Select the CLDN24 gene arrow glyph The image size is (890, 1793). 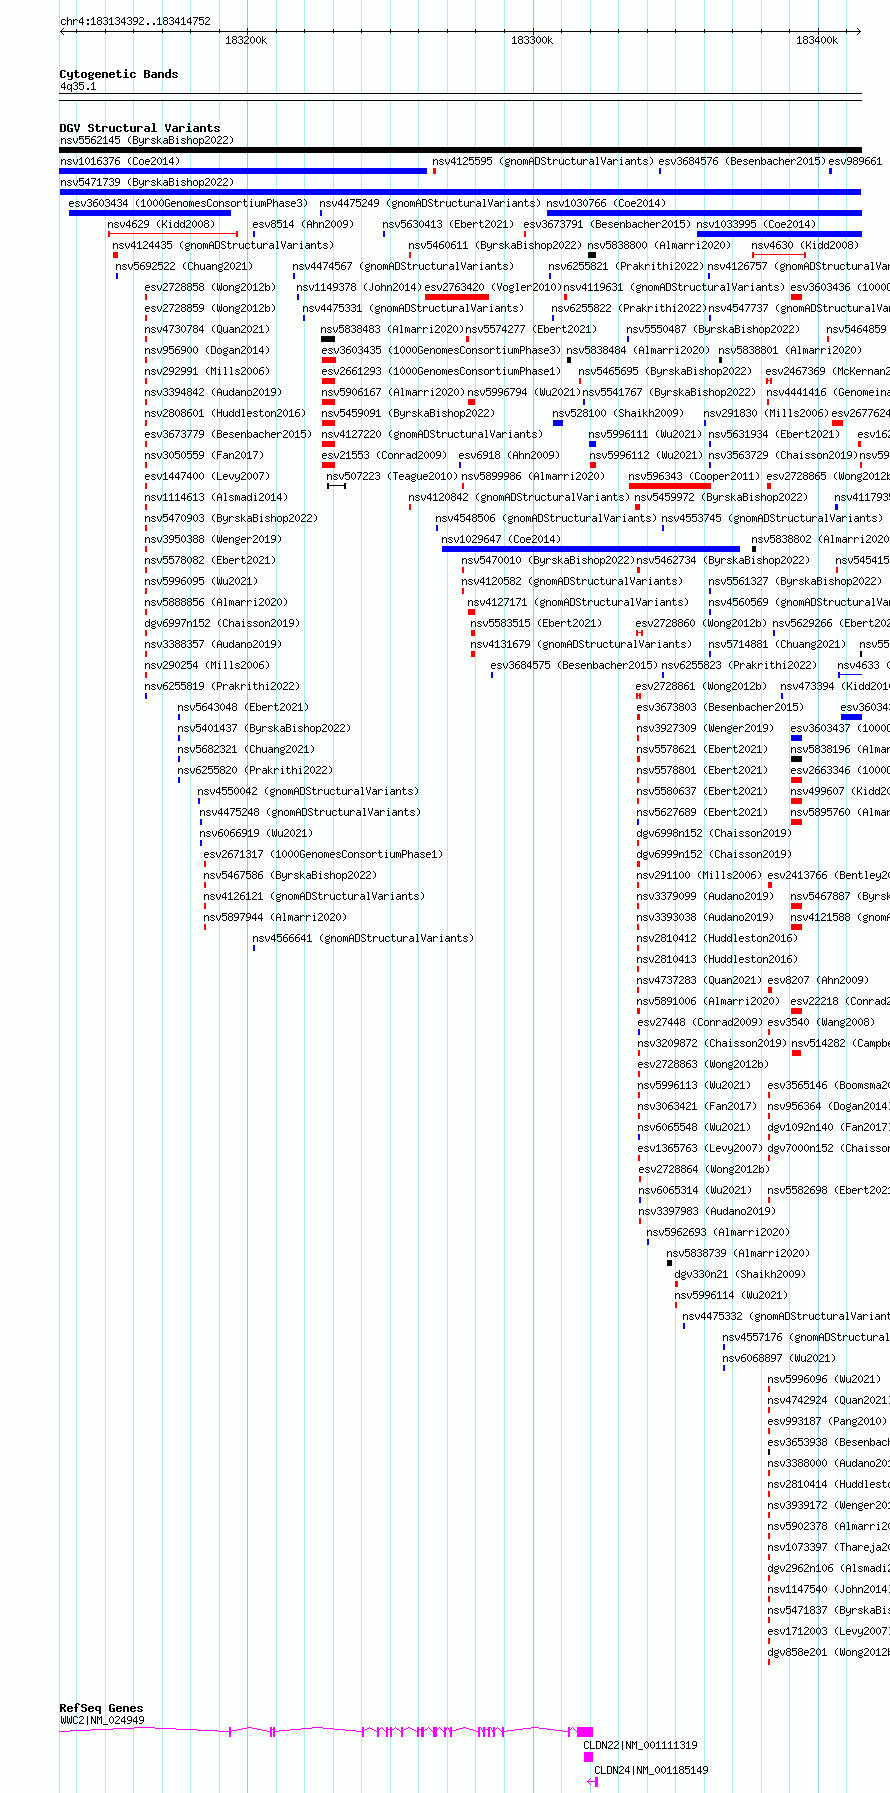pyautogui.click(x=593, y=1781)
